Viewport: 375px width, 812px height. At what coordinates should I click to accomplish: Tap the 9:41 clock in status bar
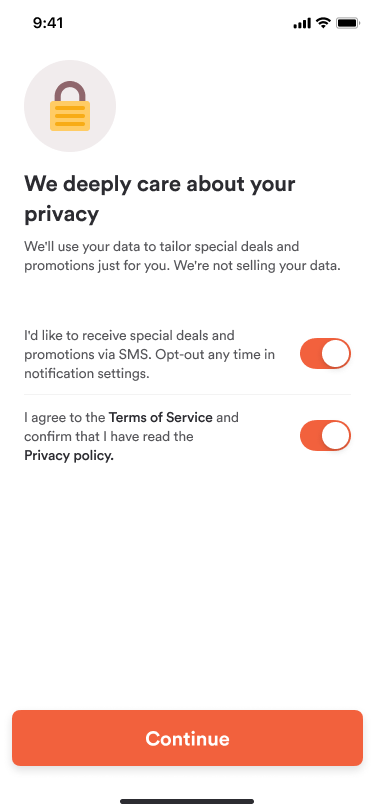[x=48, y=23]
